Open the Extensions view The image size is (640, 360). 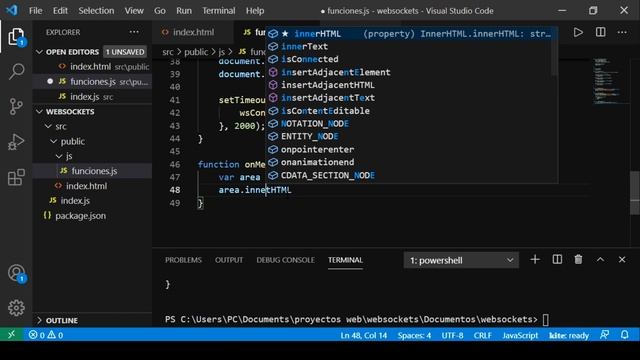[16, 177]
